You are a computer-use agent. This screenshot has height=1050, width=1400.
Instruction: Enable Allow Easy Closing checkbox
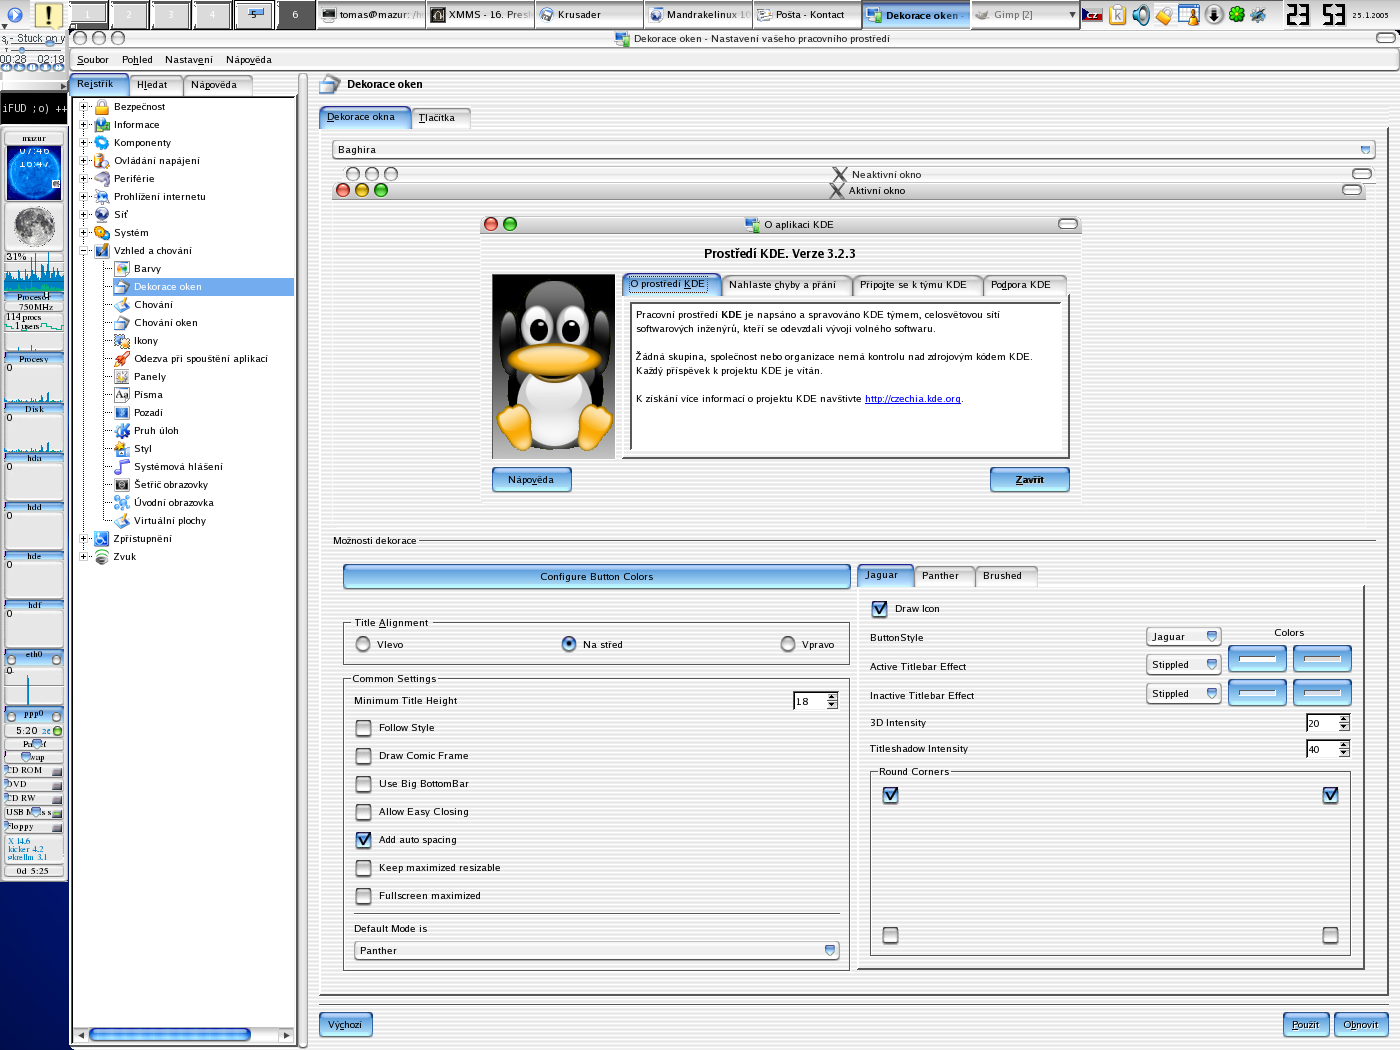(x=363, y=812)
